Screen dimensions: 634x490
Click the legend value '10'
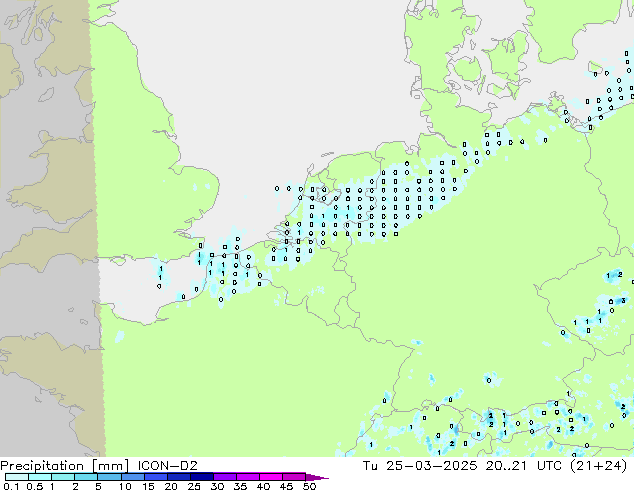(125, 486)
